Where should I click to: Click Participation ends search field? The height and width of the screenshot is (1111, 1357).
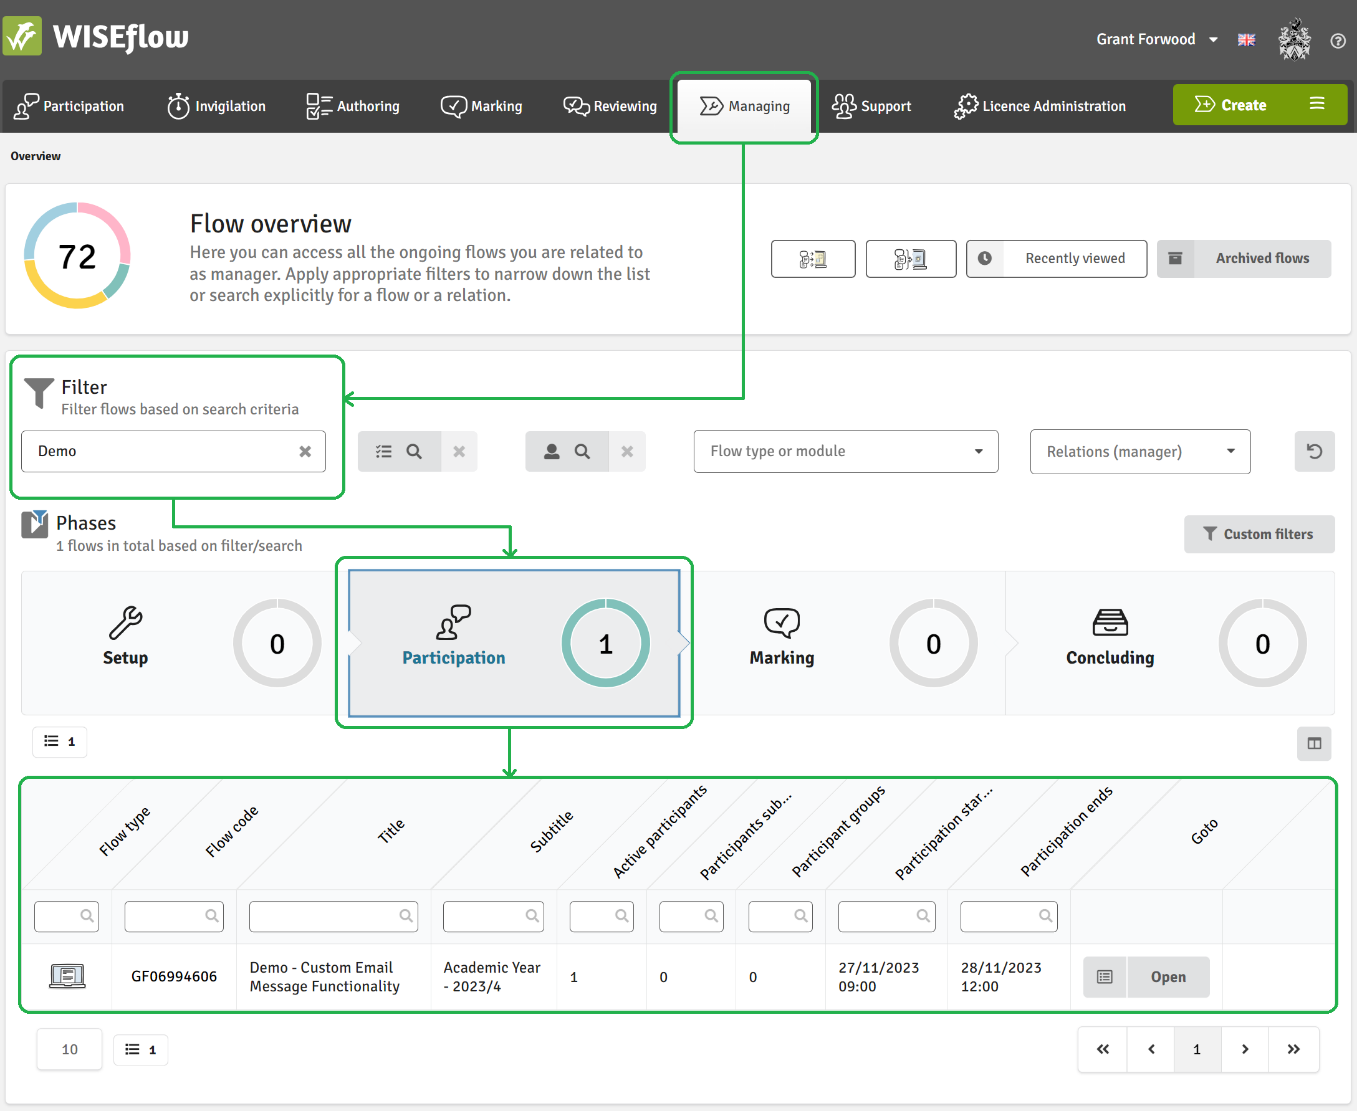coord(1009,916)
